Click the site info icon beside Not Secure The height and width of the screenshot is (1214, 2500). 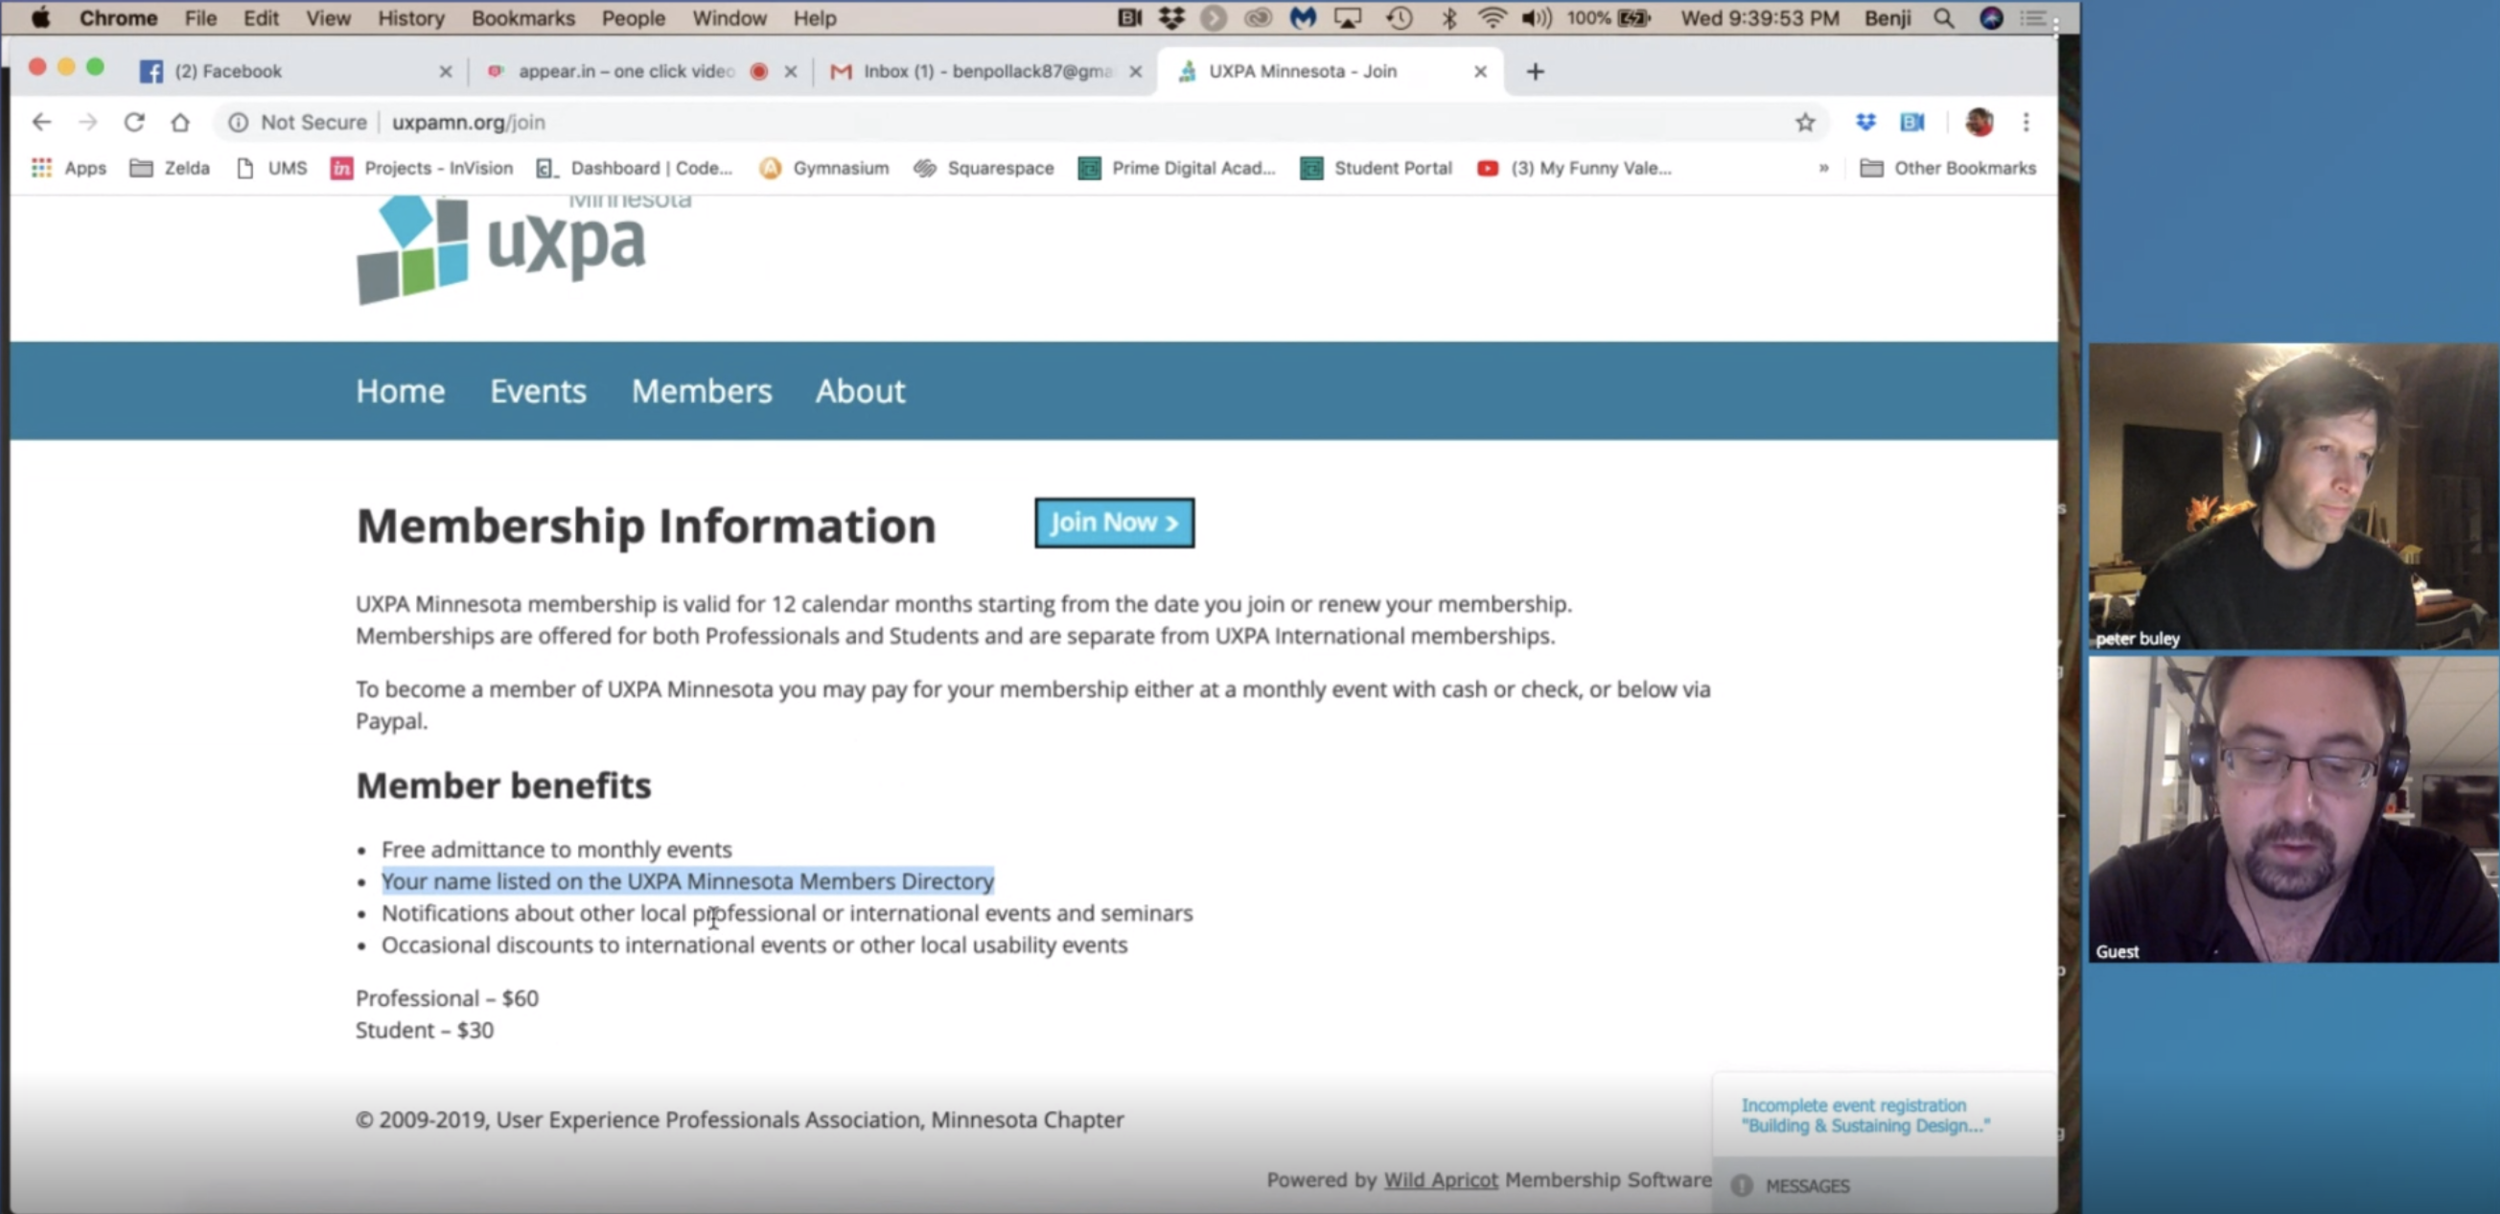point(238,122)
